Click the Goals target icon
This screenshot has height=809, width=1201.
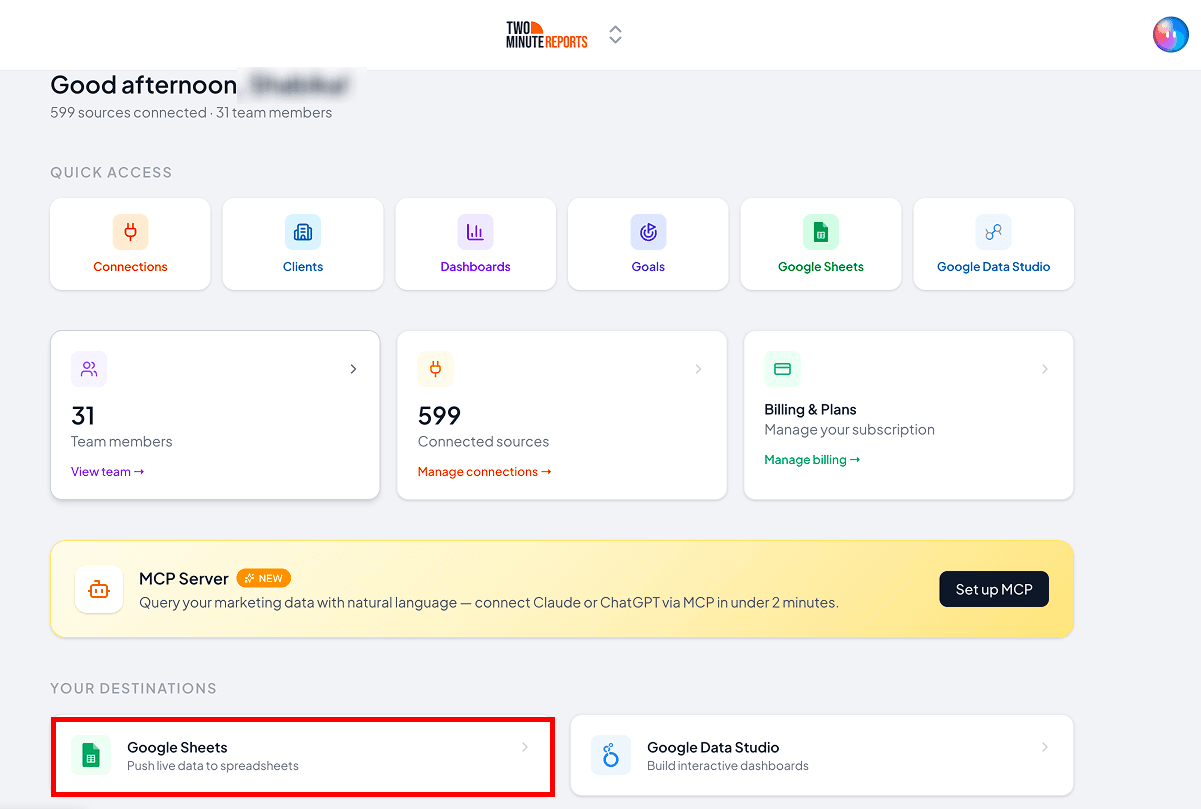pos(648,232)
